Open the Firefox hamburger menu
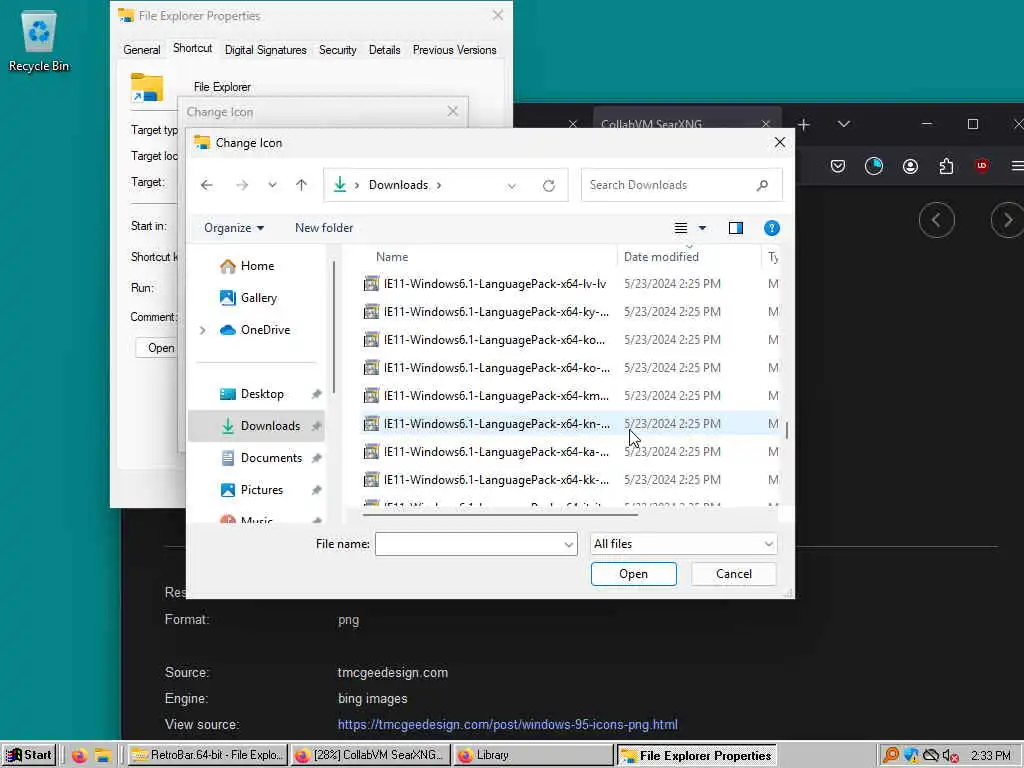1024x768 pixels. [x=1017, y=167]
